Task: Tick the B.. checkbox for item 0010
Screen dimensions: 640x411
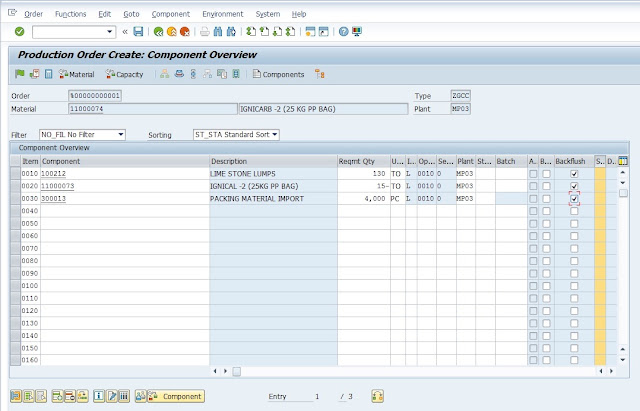Action: point(546,174)
